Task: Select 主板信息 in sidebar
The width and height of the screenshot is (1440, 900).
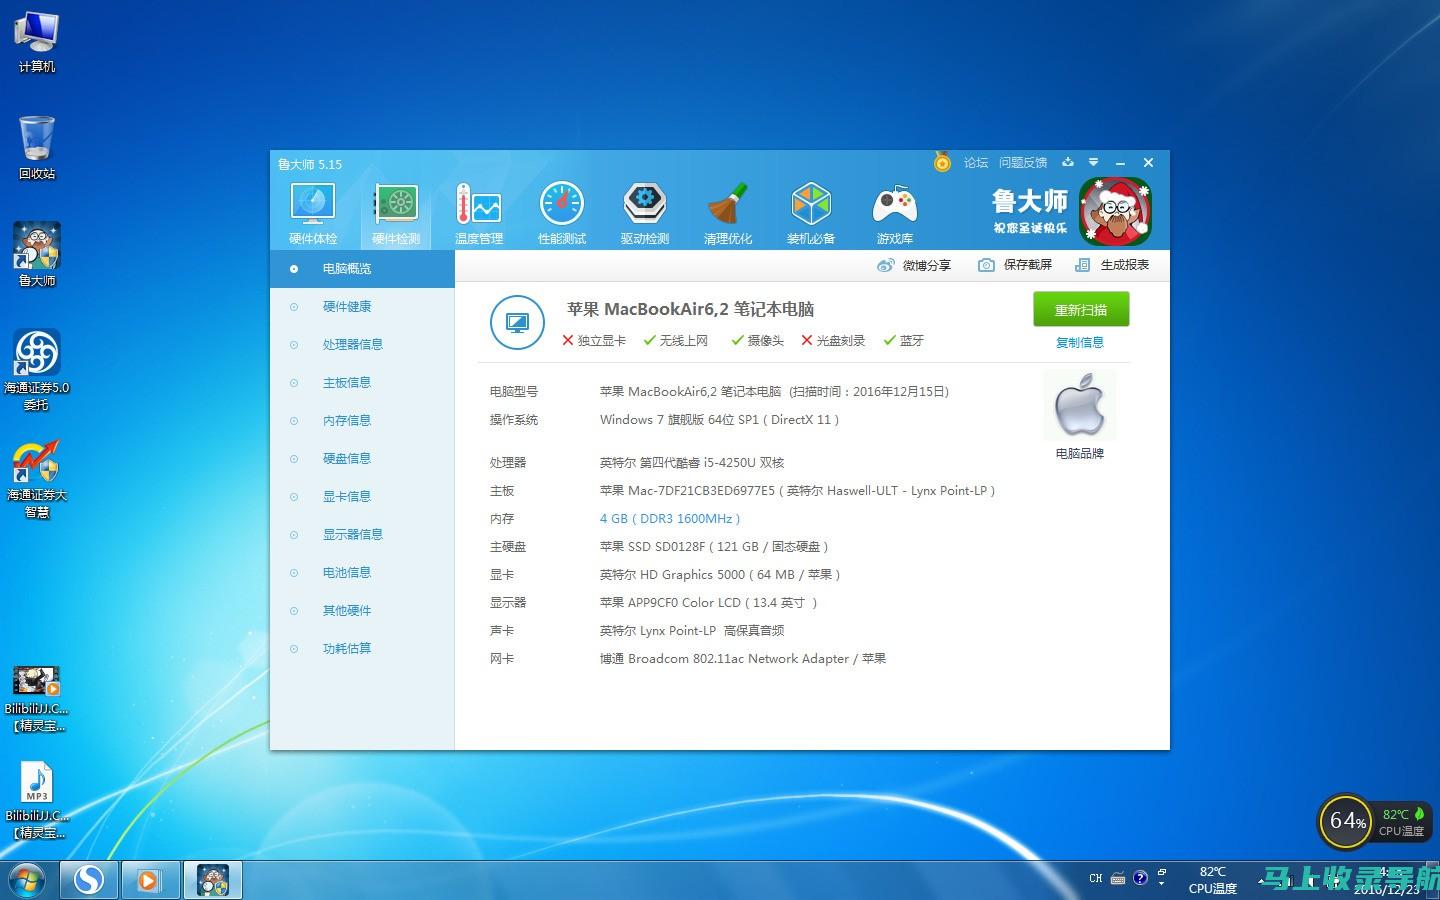Action: point(362,382)
